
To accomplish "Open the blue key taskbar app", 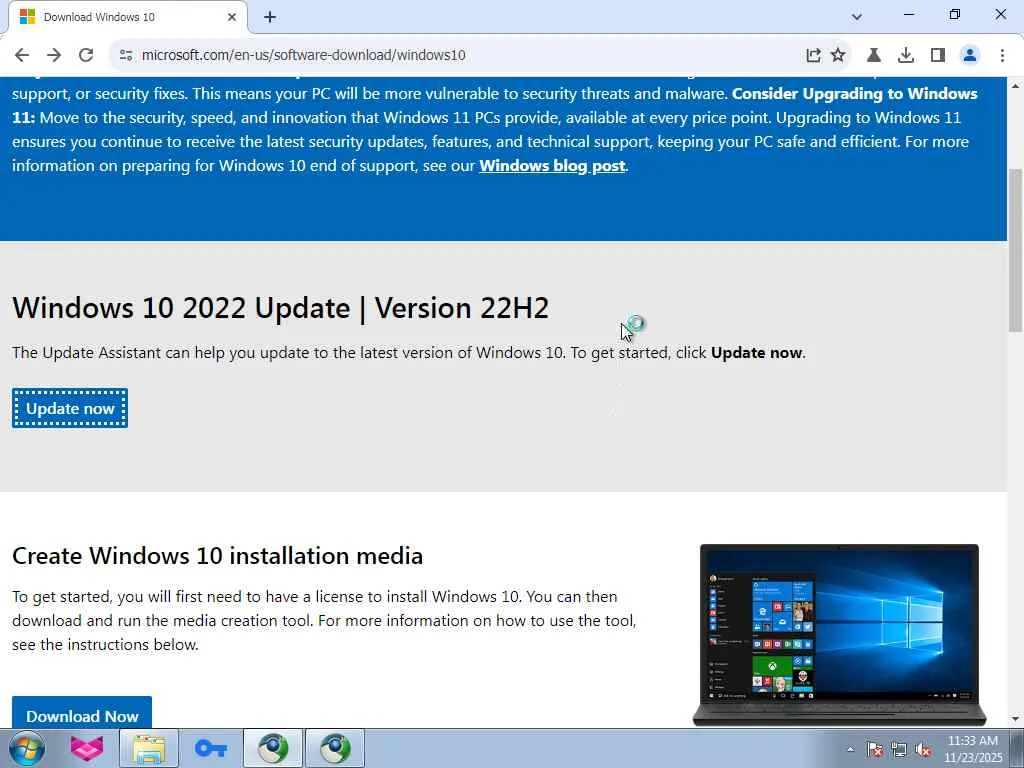I will [x=211, y=748].
